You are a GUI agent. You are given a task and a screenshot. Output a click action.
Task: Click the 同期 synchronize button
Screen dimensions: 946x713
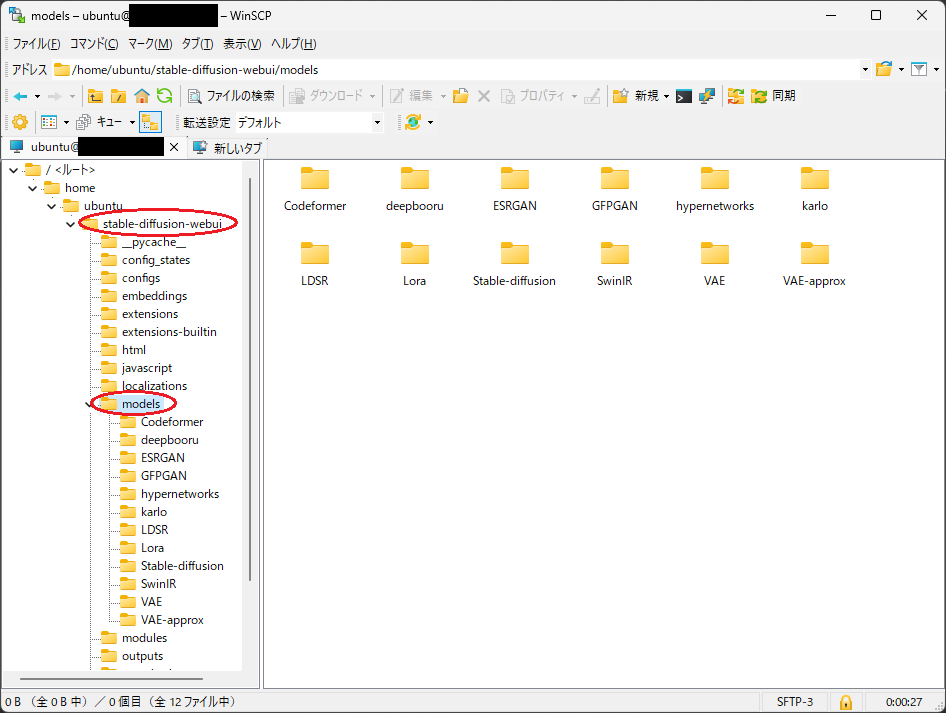(x=773, y=96)
